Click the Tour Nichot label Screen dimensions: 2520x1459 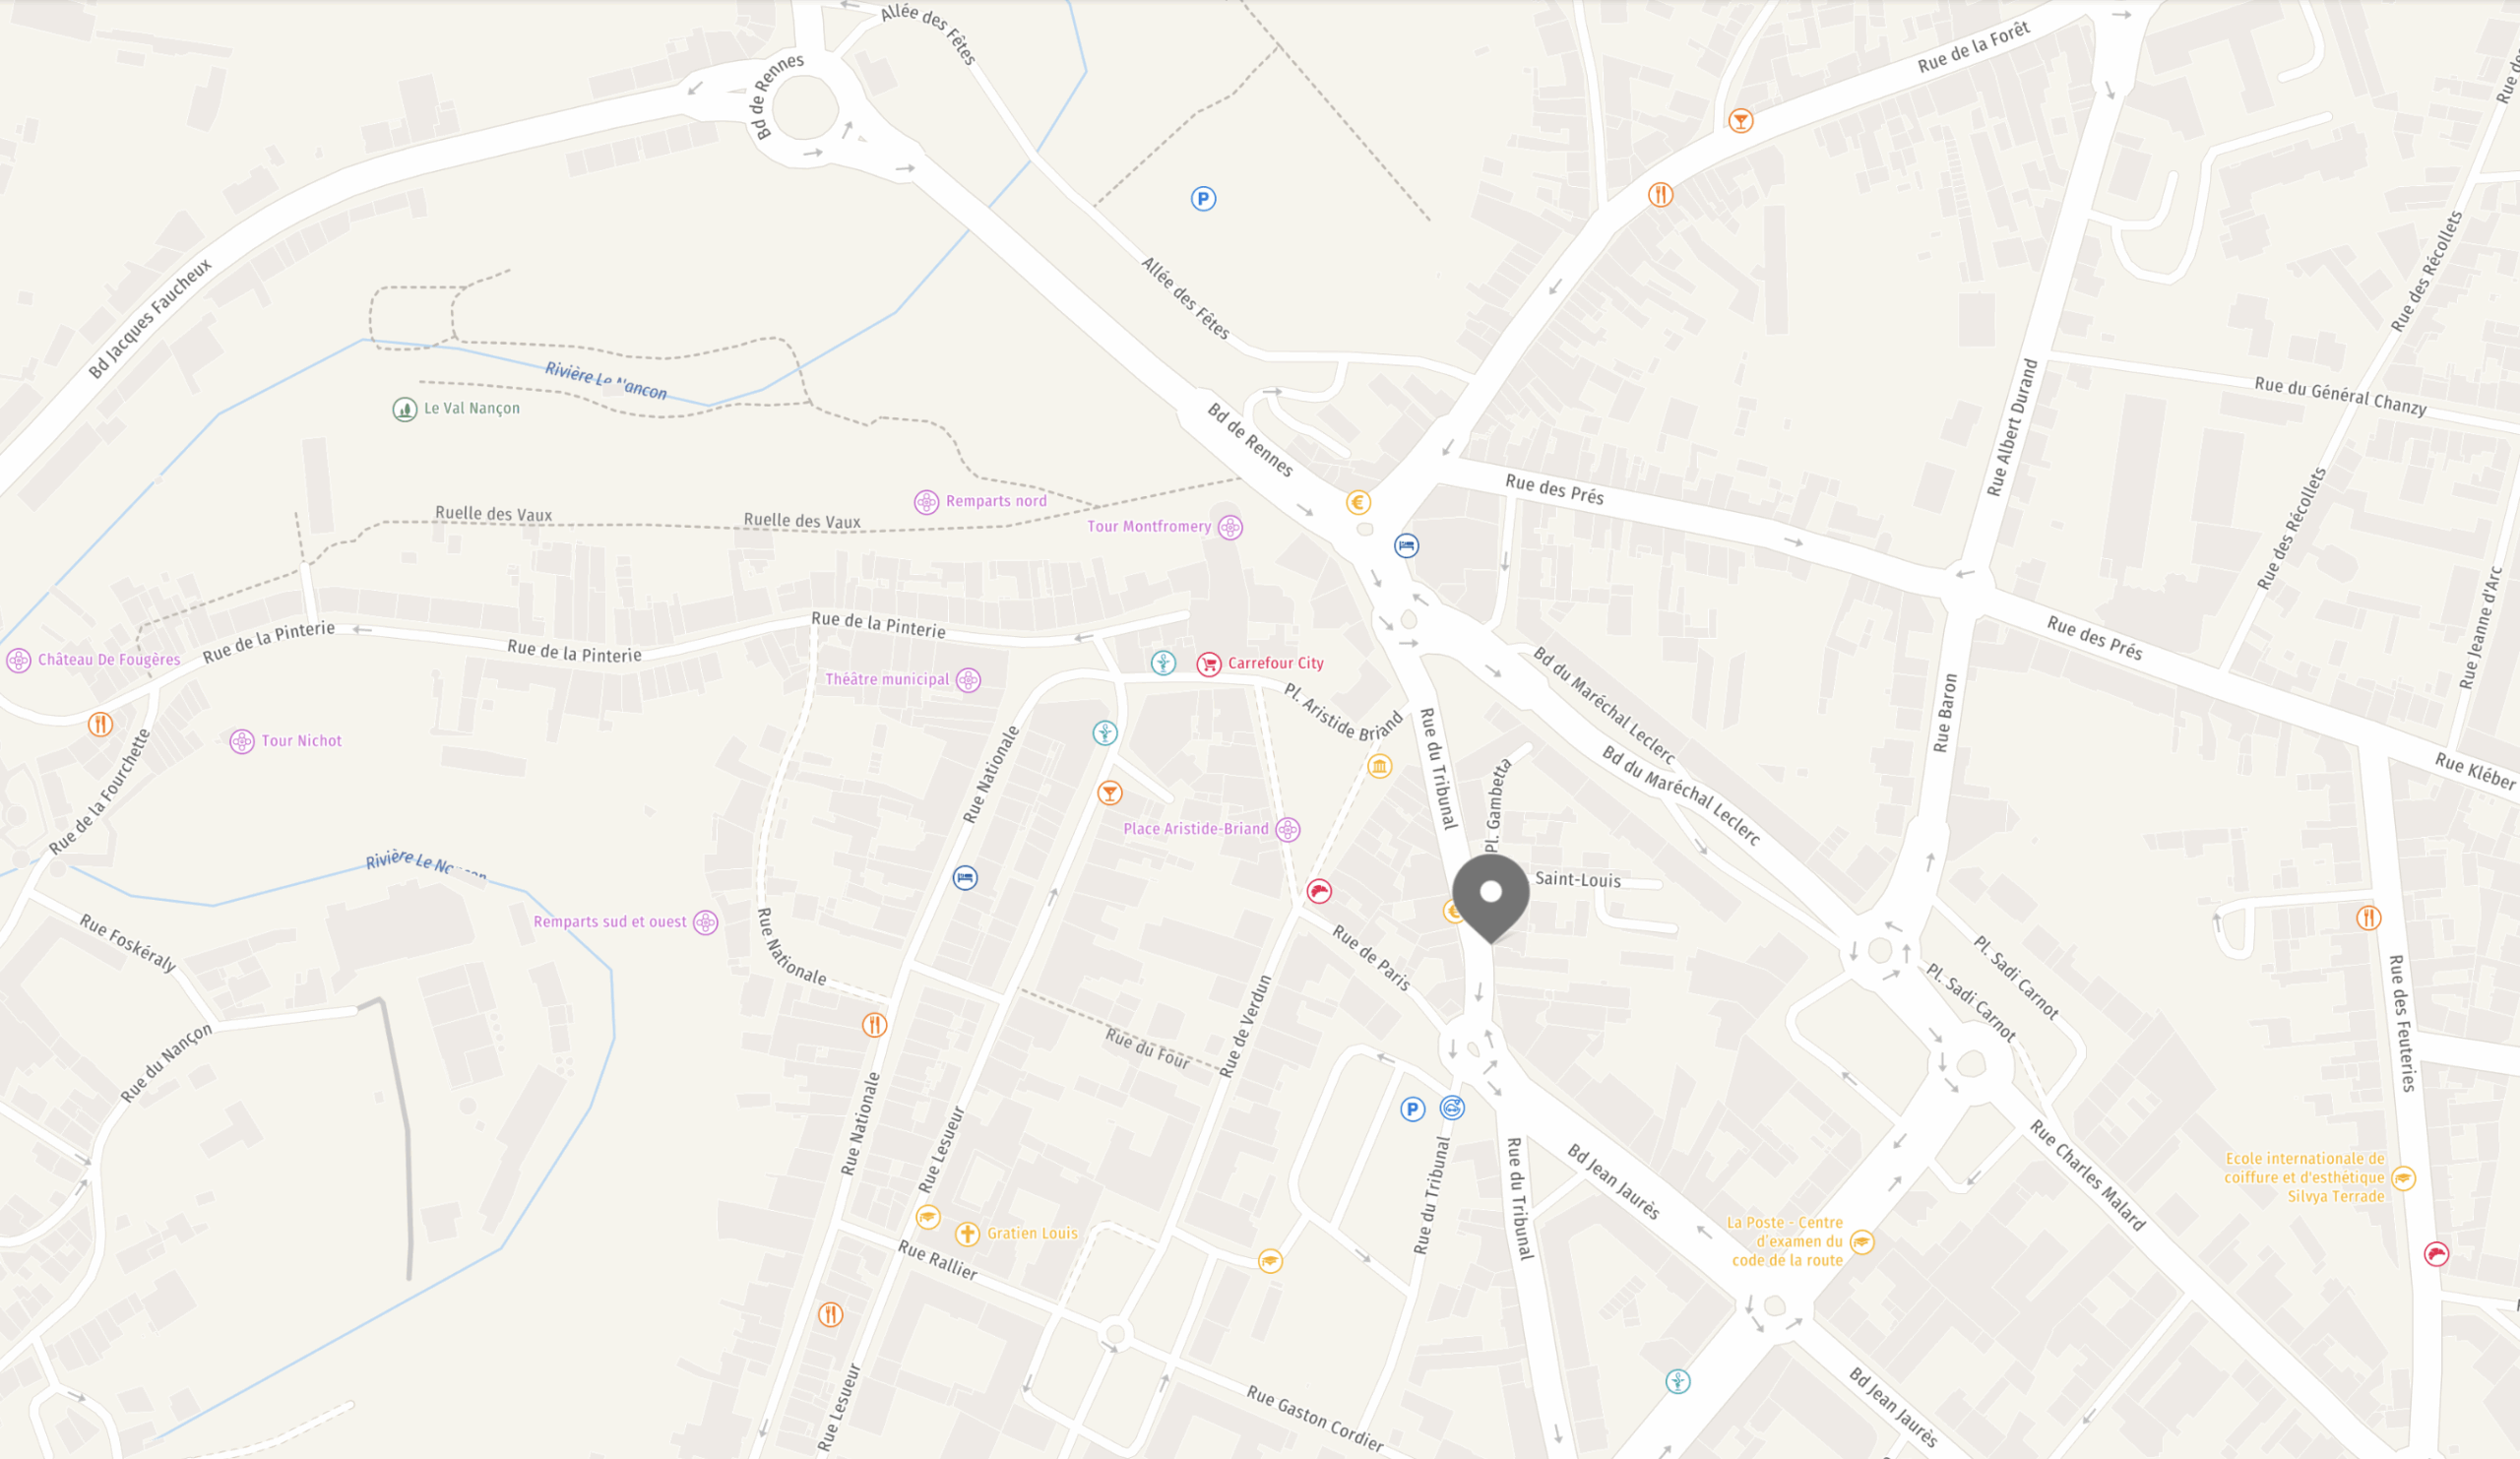(301, 741)
